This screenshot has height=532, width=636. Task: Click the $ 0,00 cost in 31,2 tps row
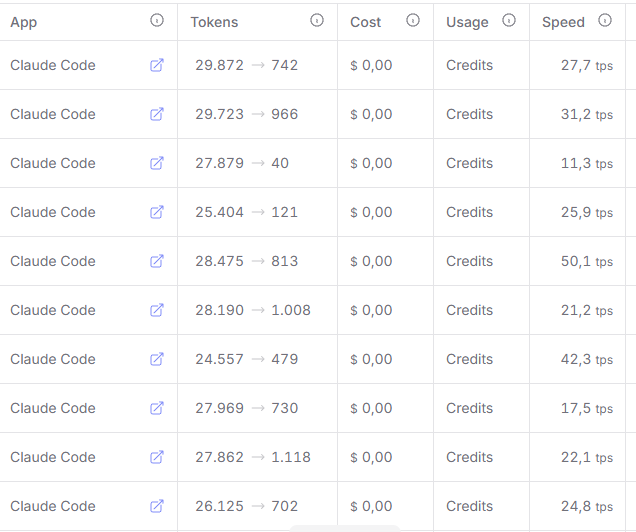(371, 114)
